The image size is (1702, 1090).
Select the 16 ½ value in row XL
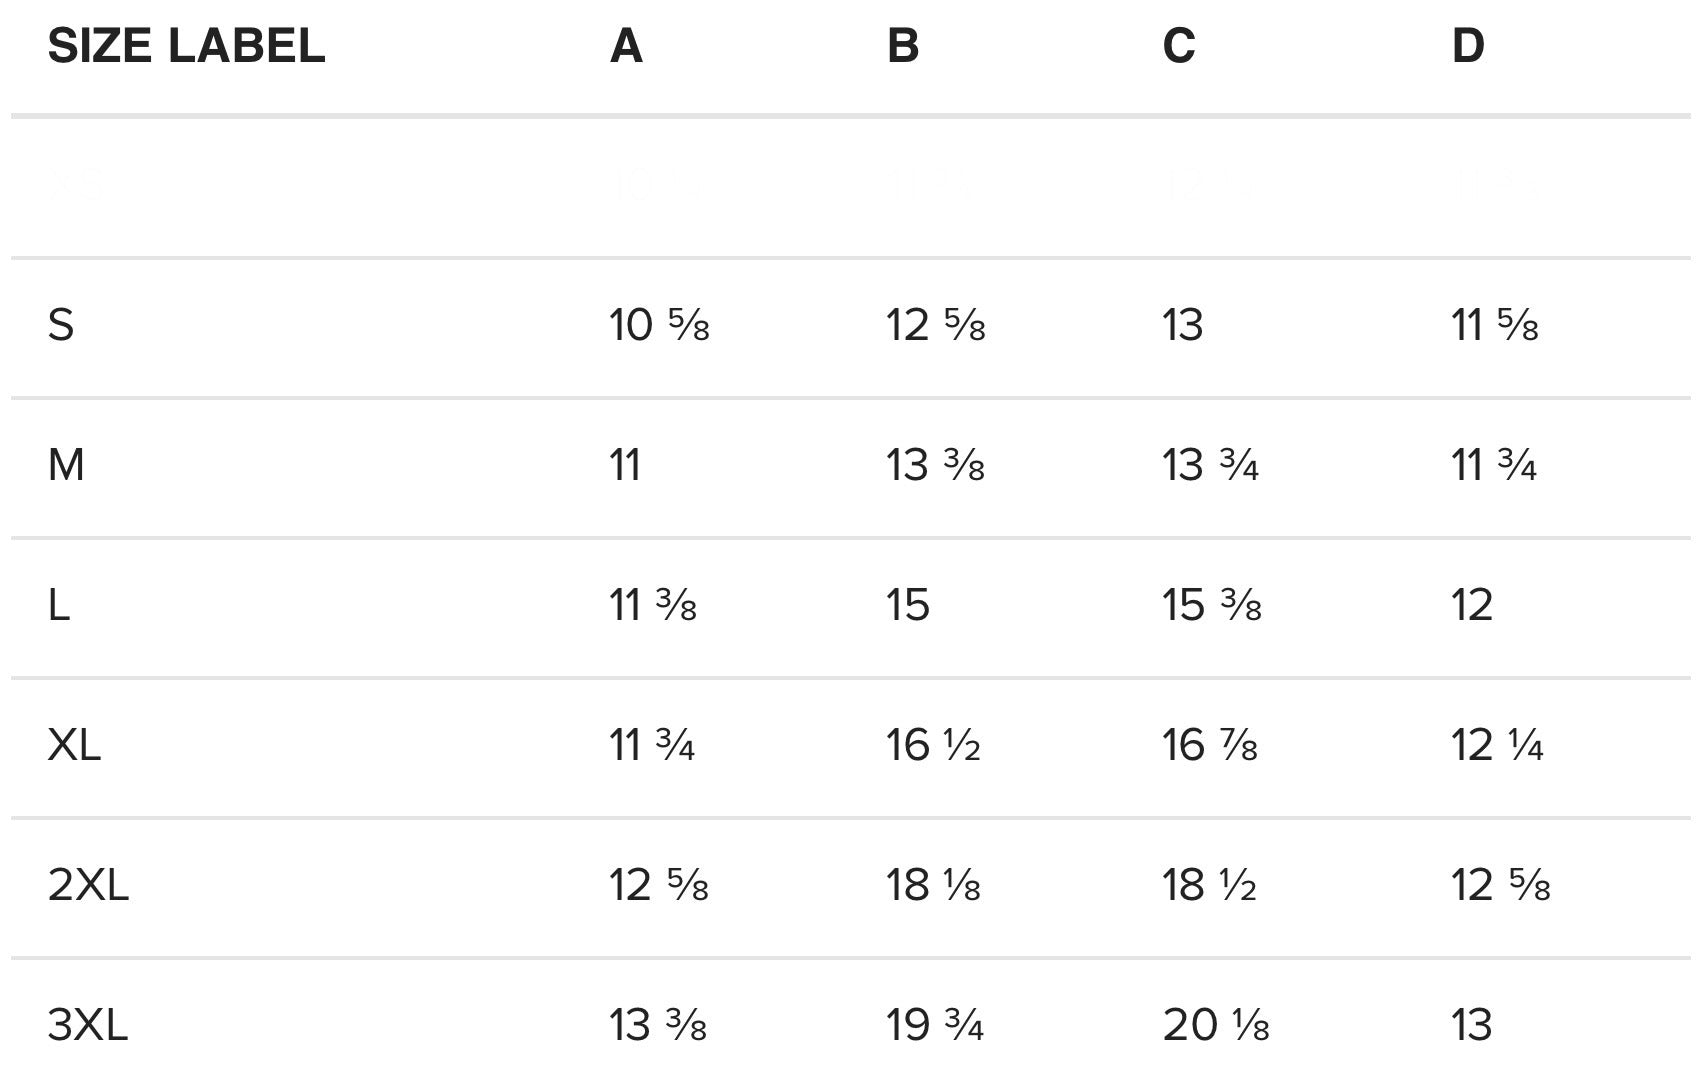(x=933, y=745)
